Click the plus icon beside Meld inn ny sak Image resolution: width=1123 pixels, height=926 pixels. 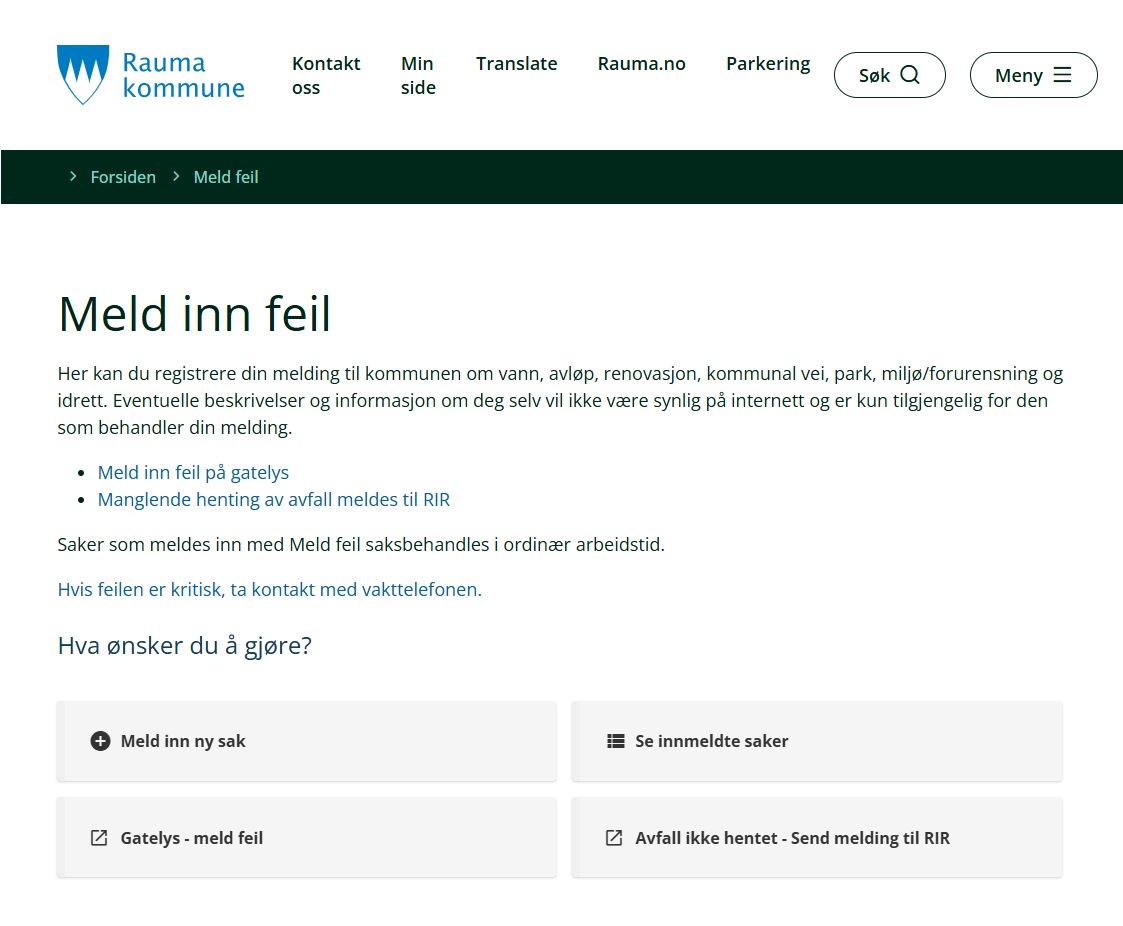tap(100, 741)
